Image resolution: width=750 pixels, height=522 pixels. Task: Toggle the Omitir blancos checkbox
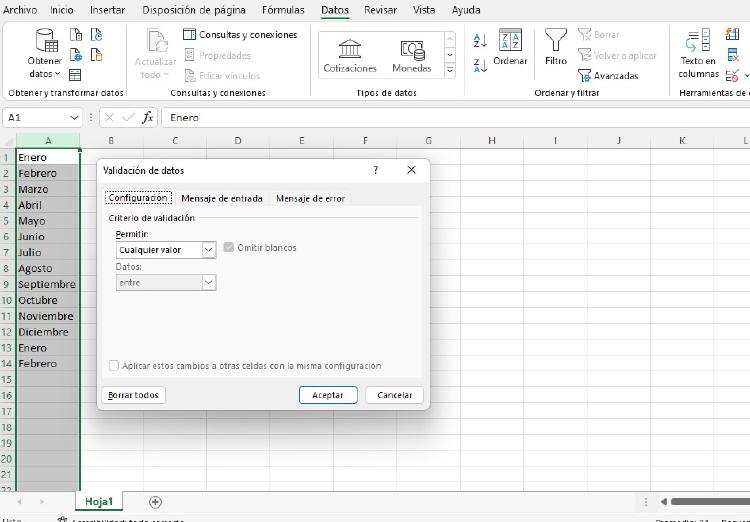[x=229, y=248]
